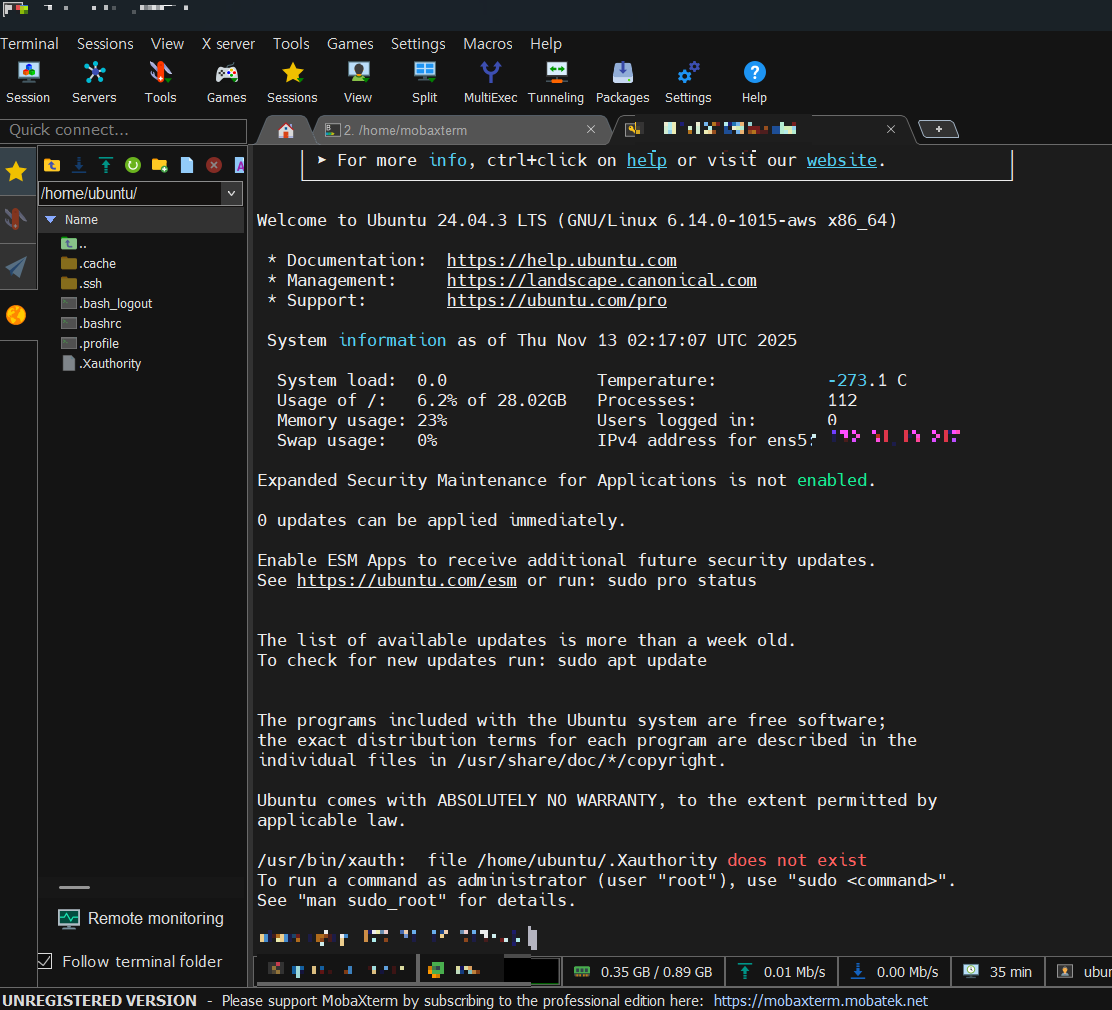Click the help link in banner
This screenshot has width=1112, height=1010.
point(647,160)
